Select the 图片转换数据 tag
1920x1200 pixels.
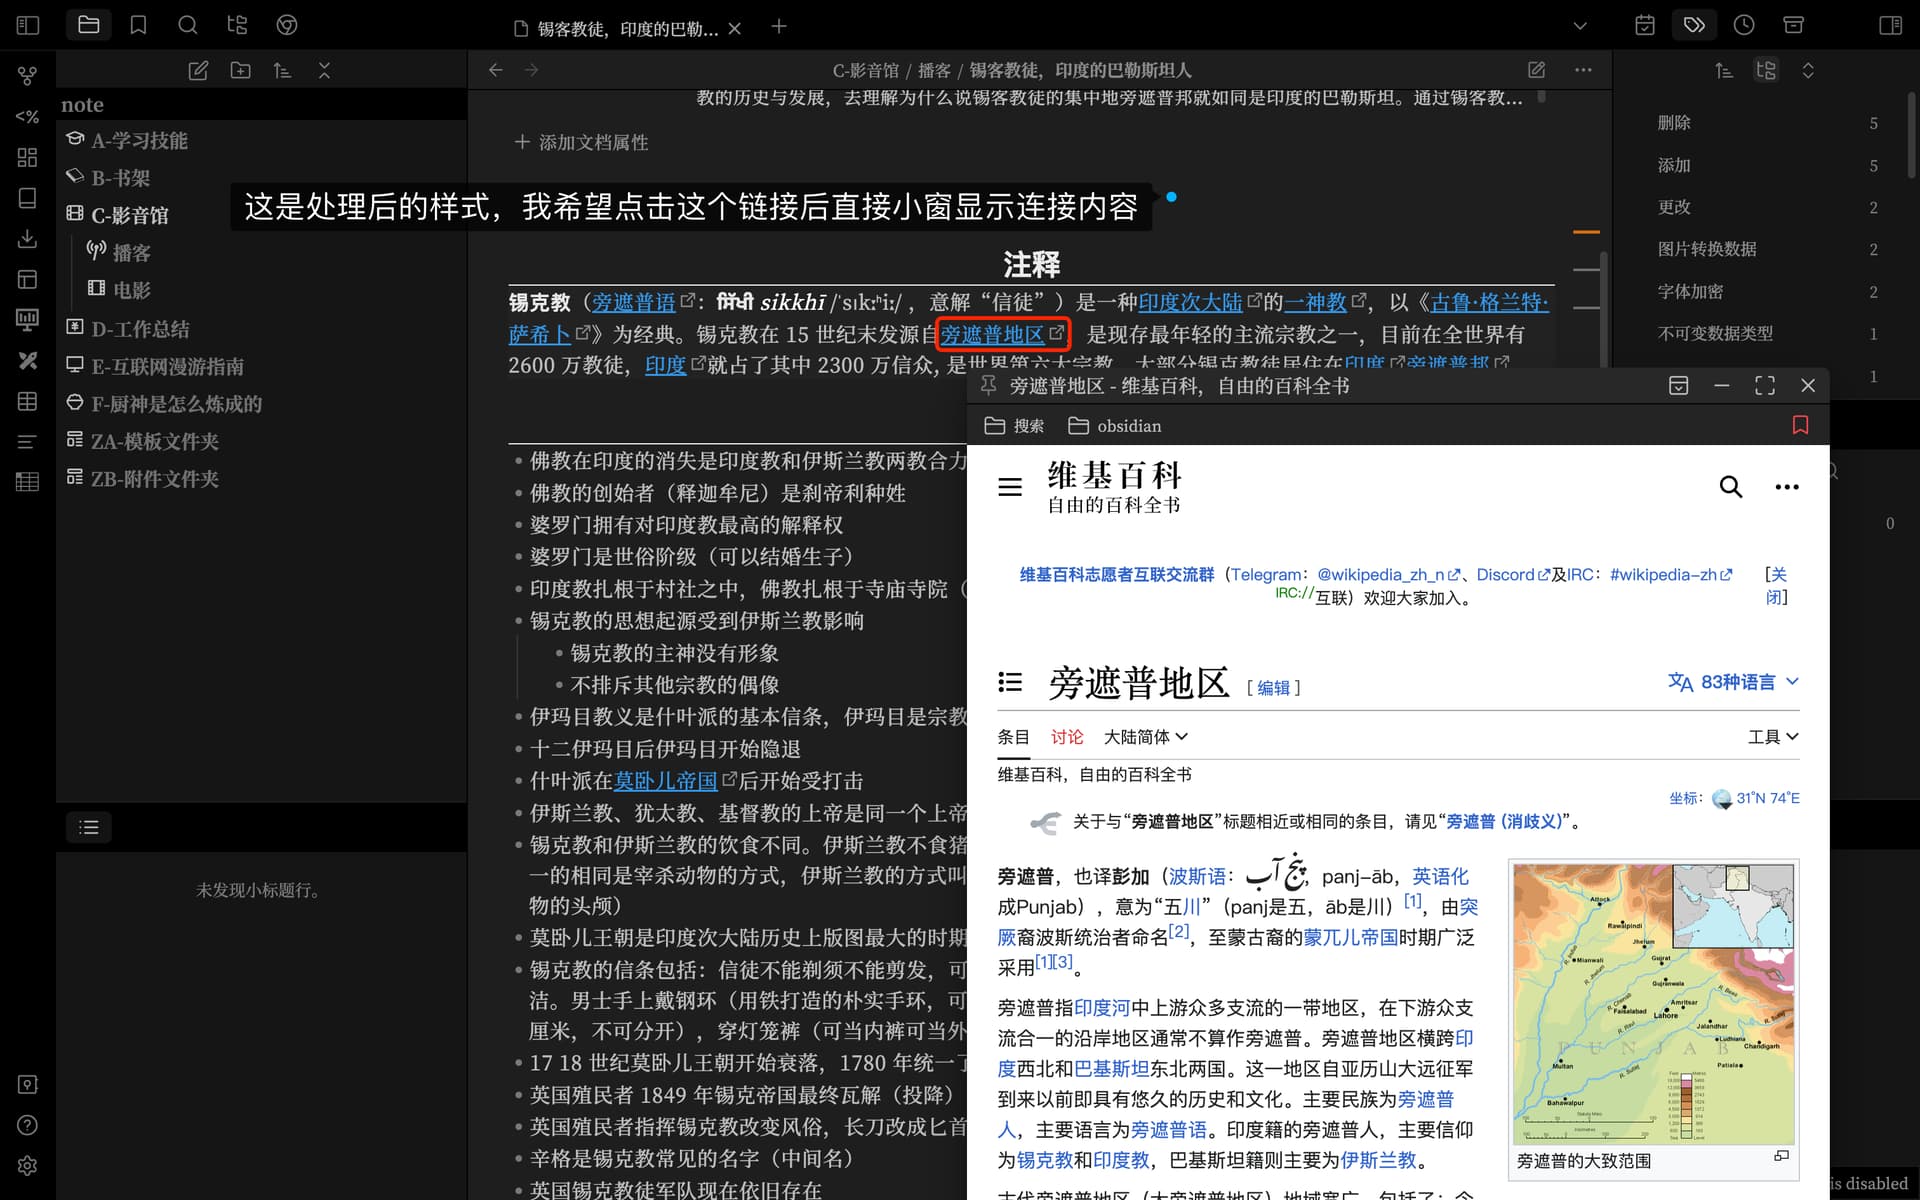point(1707,249)
